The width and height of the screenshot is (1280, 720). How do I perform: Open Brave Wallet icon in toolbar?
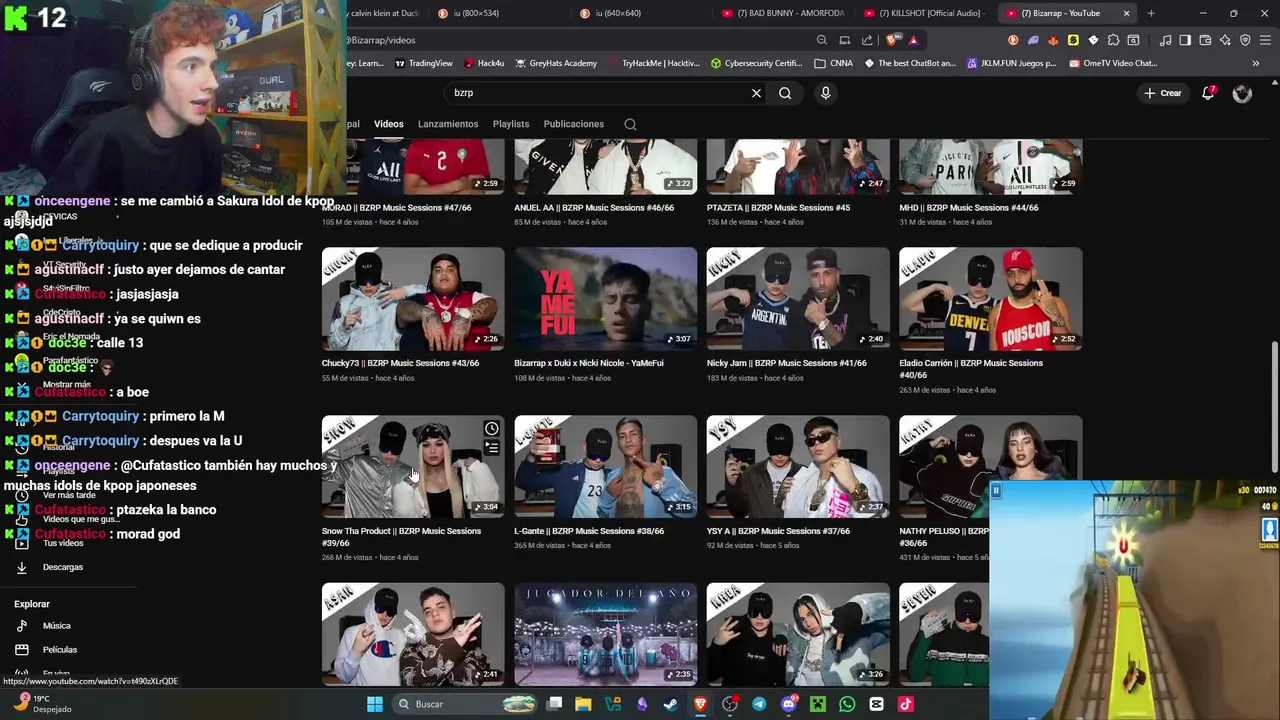[x=1205, y=40]
